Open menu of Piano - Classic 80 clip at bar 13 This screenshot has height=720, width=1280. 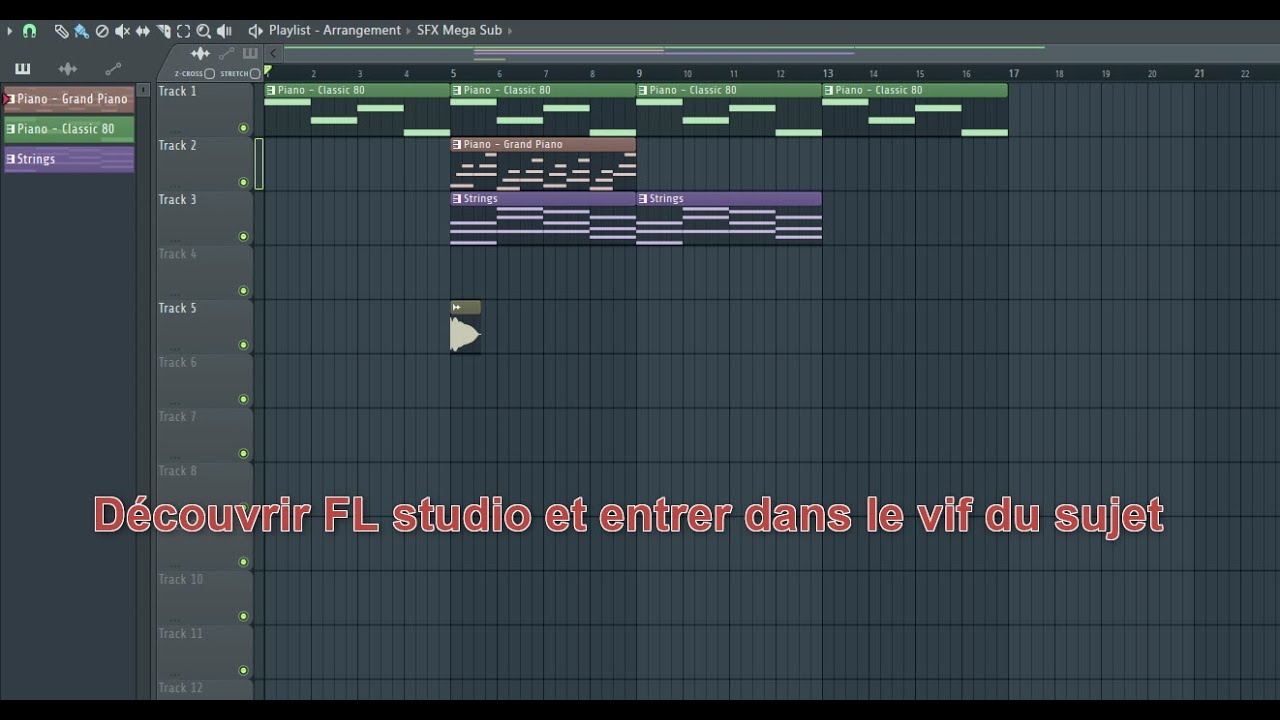point(829,90)
